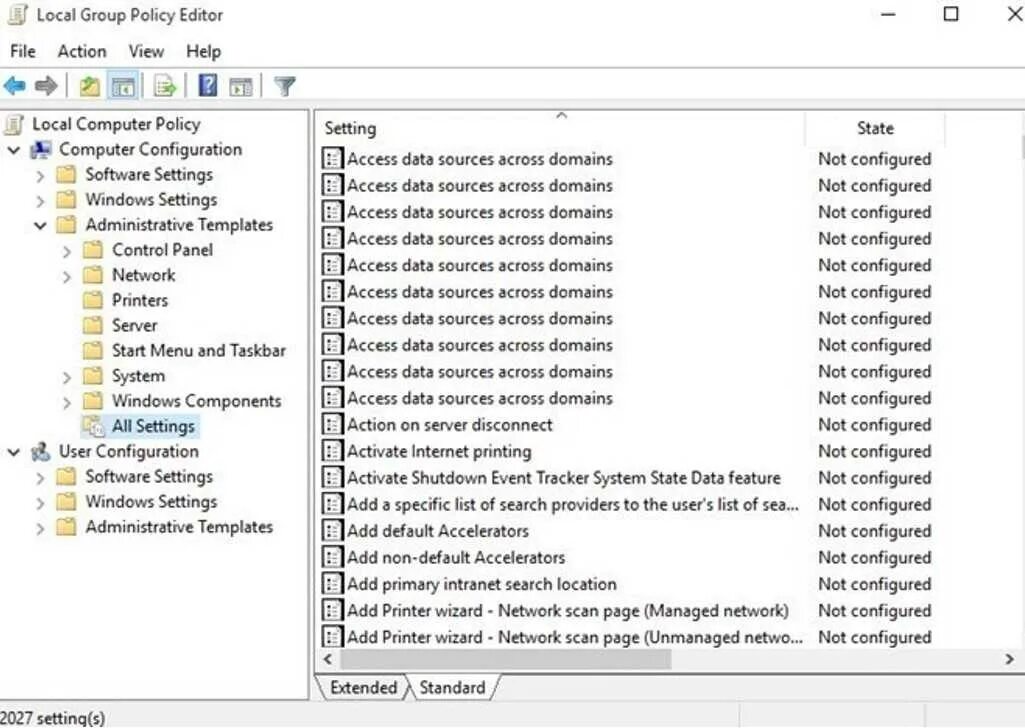Expand Software Settings under User Configuration
The image size is (1025, 728).
40,478
